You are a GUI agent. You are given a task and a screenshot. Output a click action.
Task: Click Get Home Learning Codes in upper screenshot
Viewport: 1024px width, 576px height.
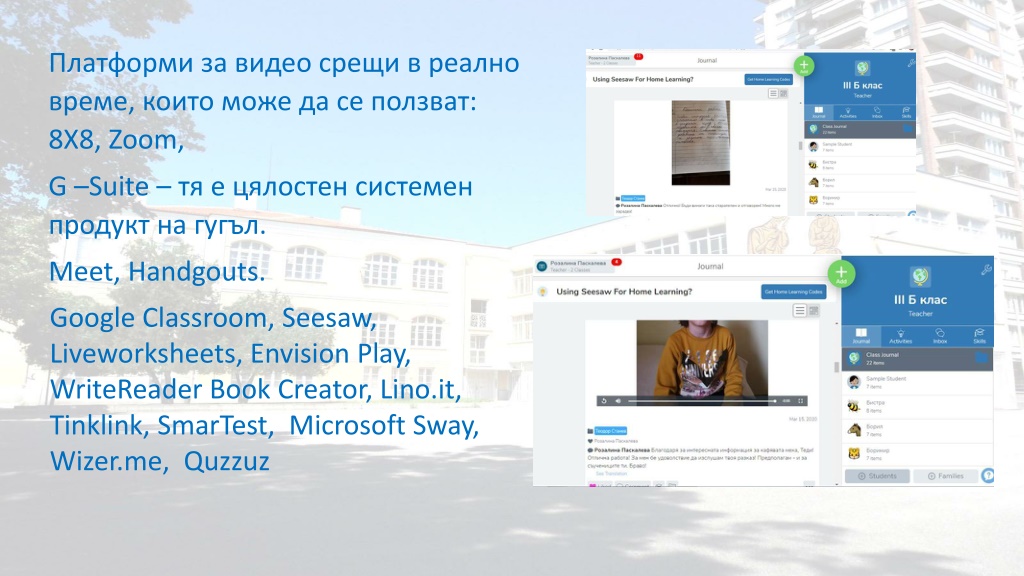pos(769,79)
